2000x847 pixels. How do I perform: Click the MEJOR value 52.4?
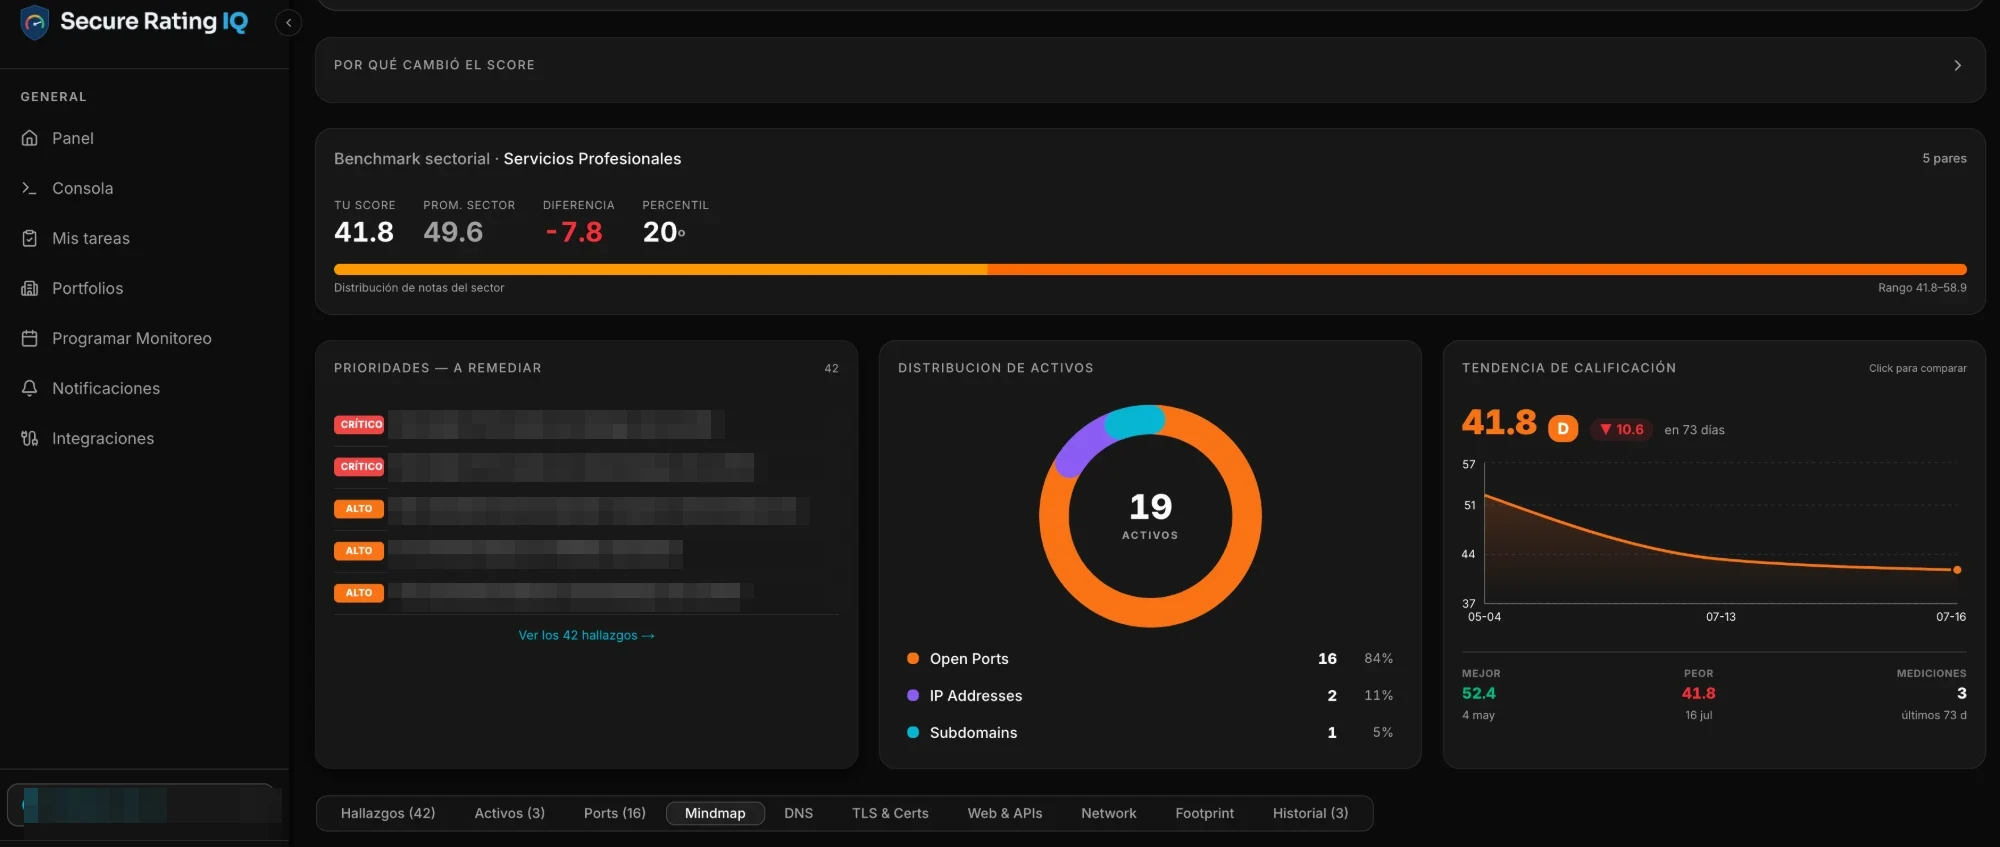[x=1479, y=693]
